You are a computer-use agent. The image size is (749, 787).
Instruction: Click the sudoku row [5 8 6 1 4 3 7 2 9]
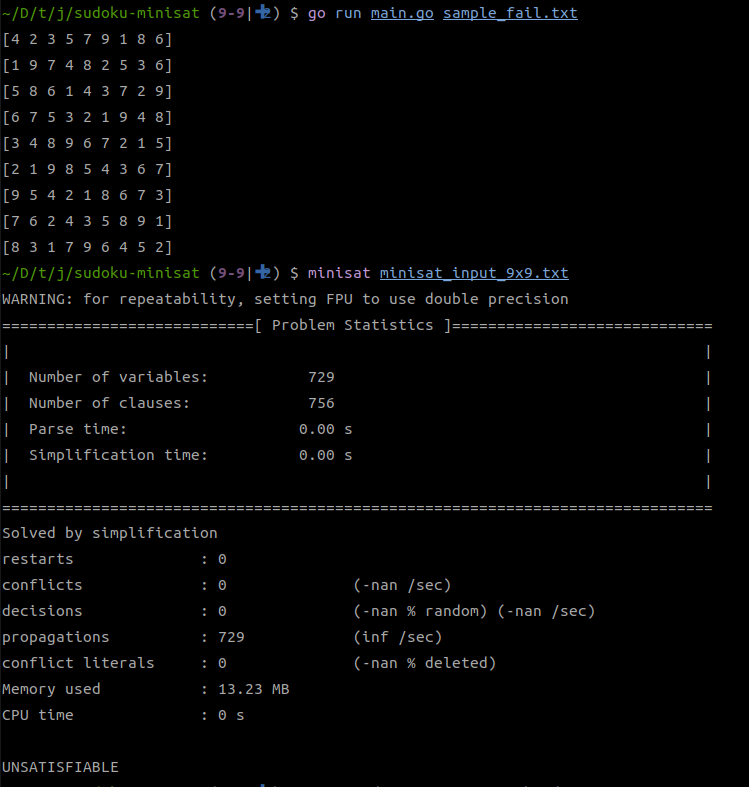(87, 91)
